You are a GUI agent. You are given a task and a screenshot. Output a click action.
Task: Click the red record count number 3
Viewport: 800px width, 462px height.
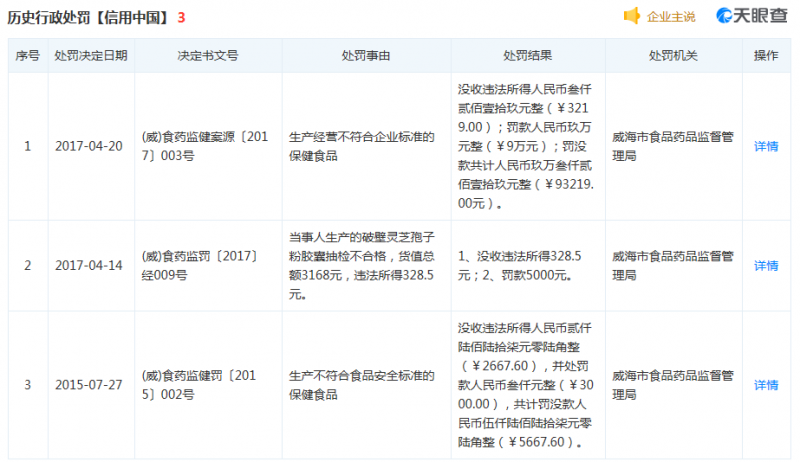coord(181,17)
